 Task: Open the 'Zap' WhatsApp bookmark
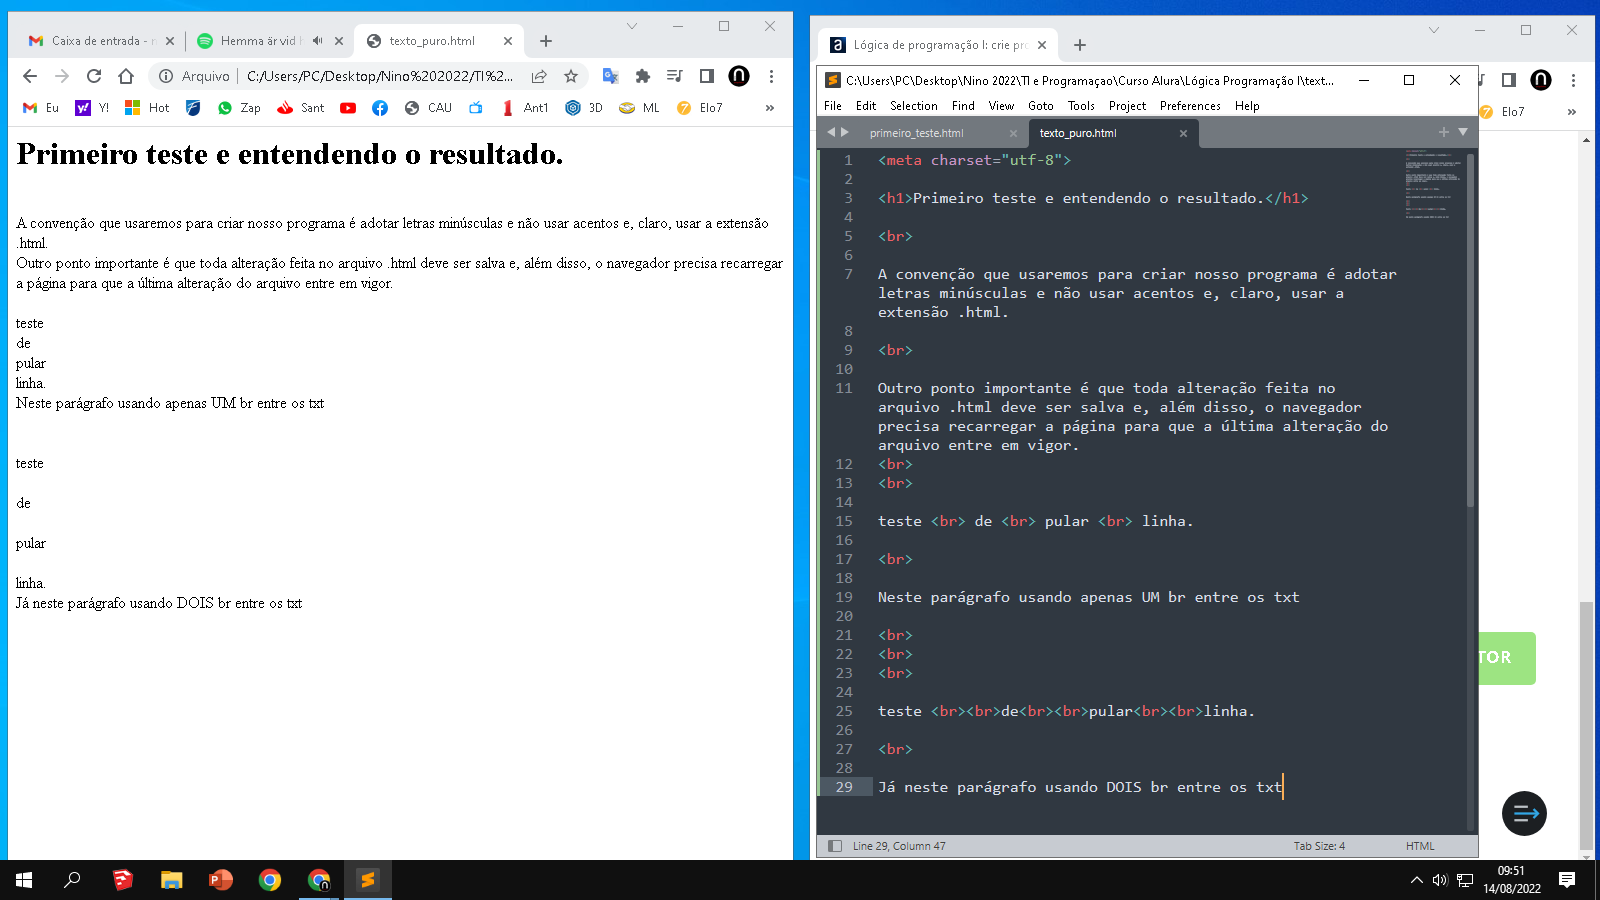(239, 108)
